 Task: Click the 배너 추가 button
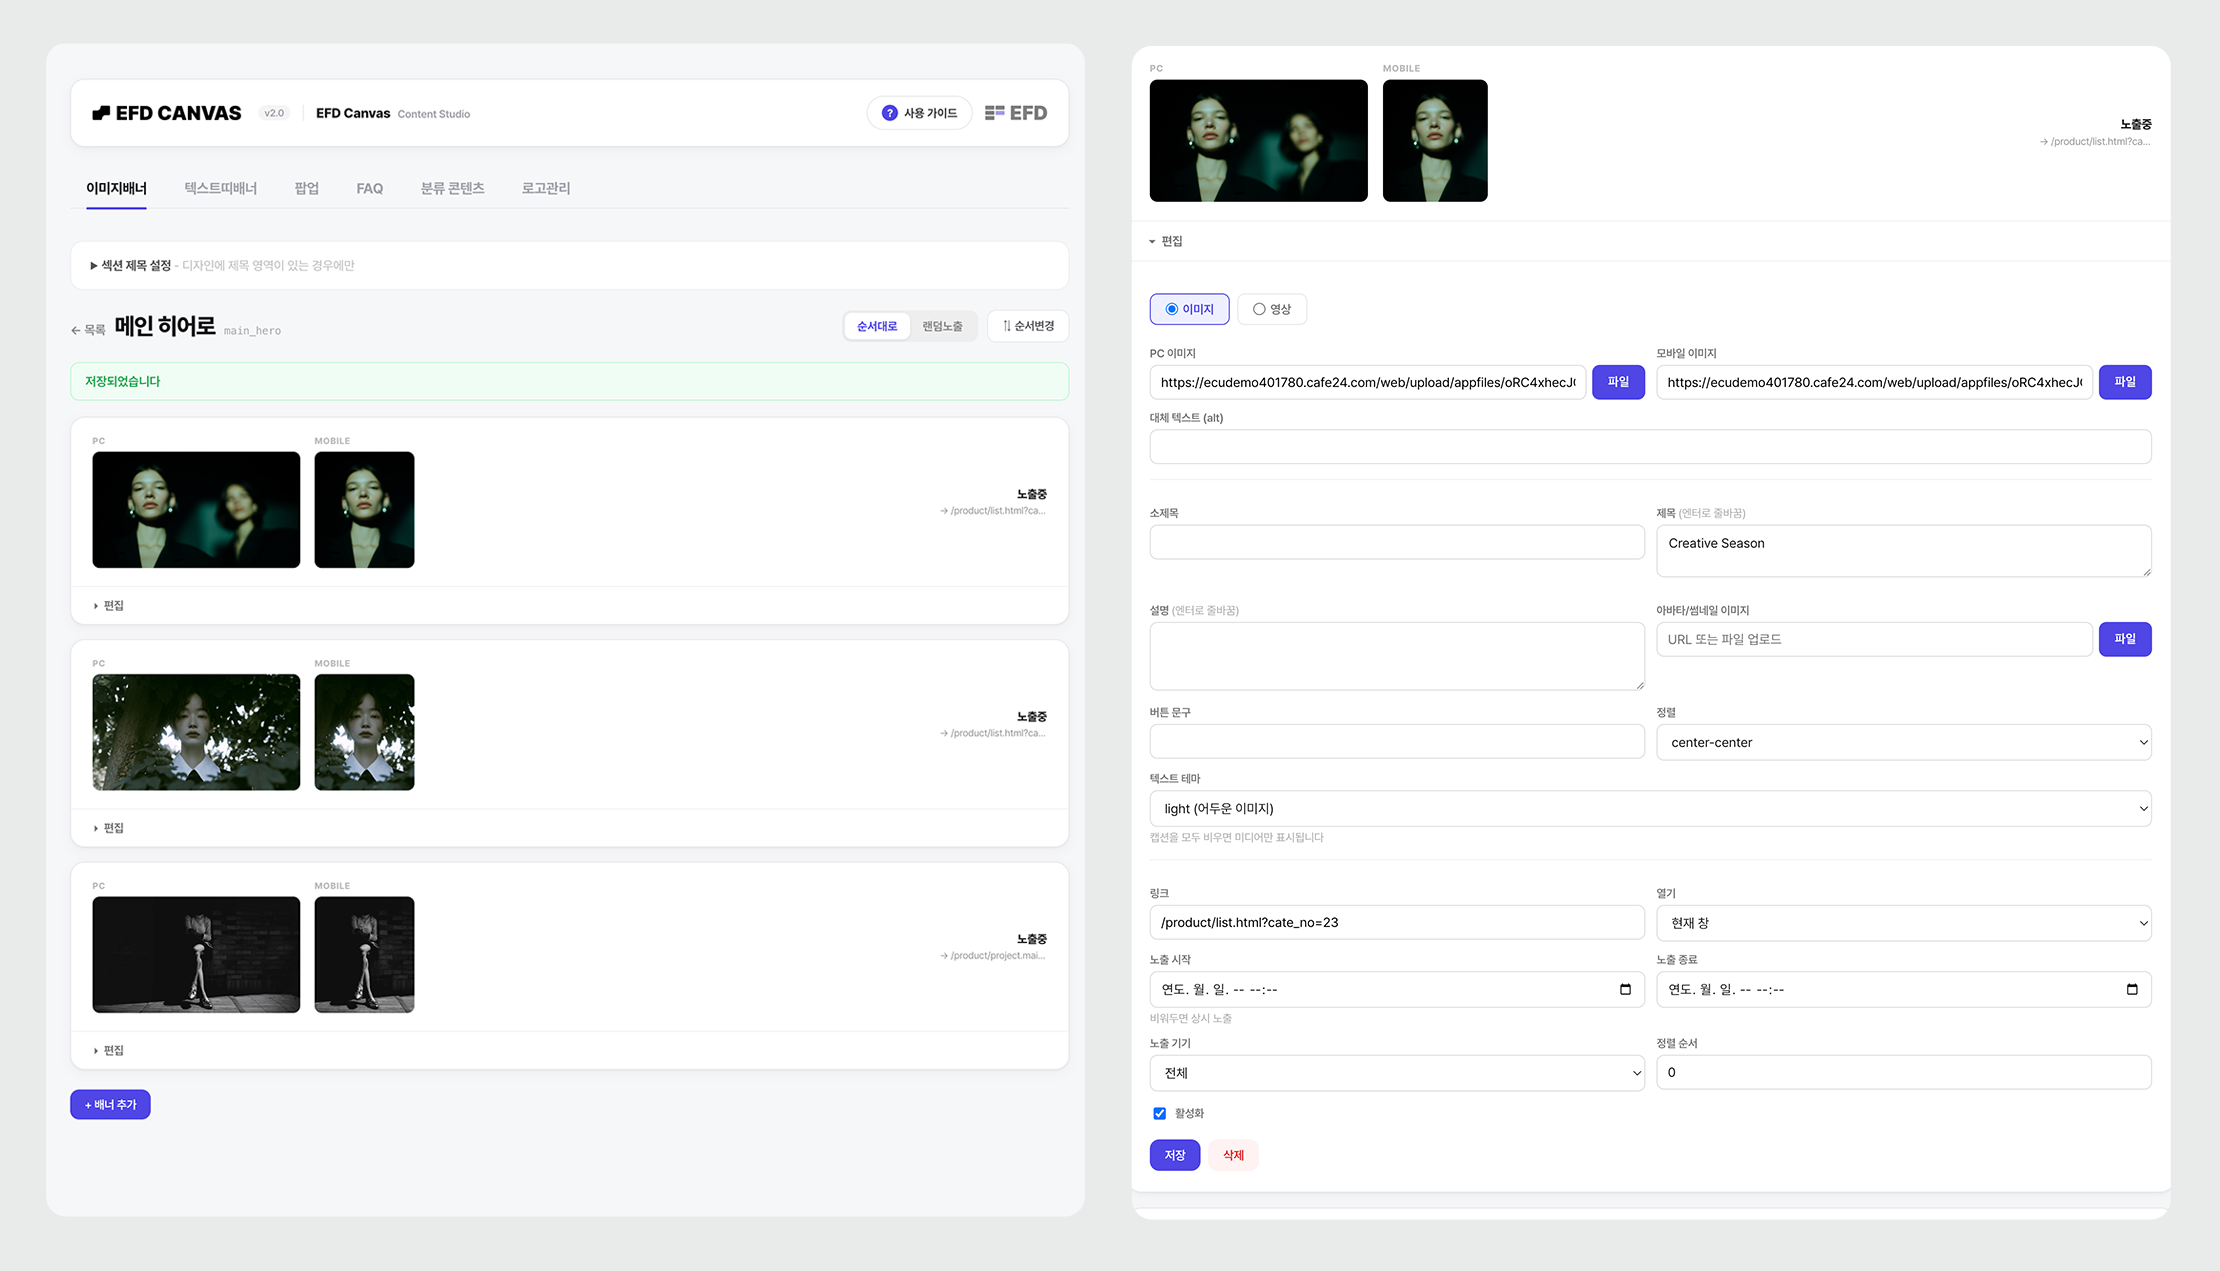click(x=110, y=1104)
